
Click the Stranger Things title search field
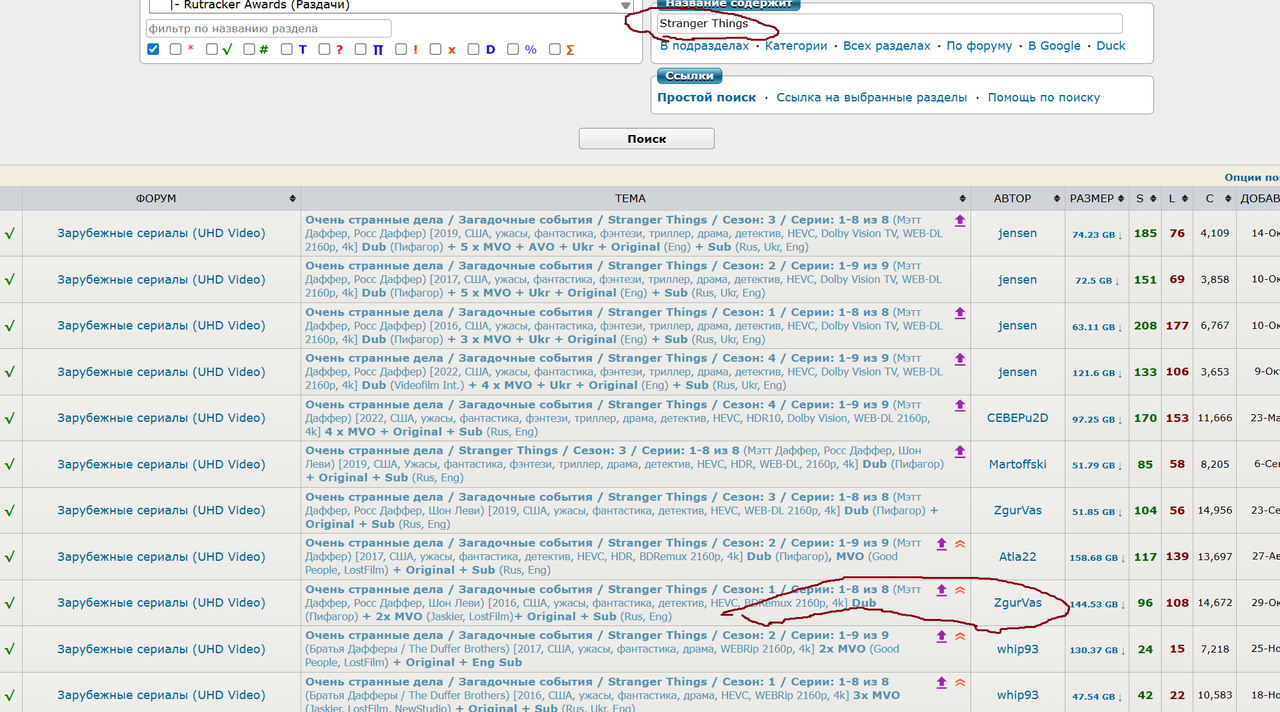coord(890,24)
